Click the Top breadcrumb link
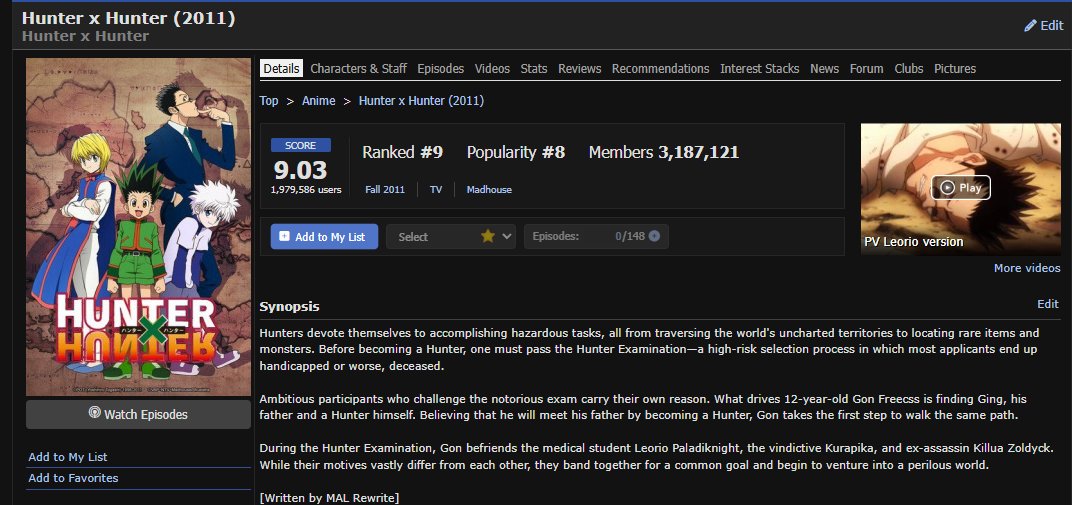The width and height of the screenshot is (1072, 505). pos(269,100)
